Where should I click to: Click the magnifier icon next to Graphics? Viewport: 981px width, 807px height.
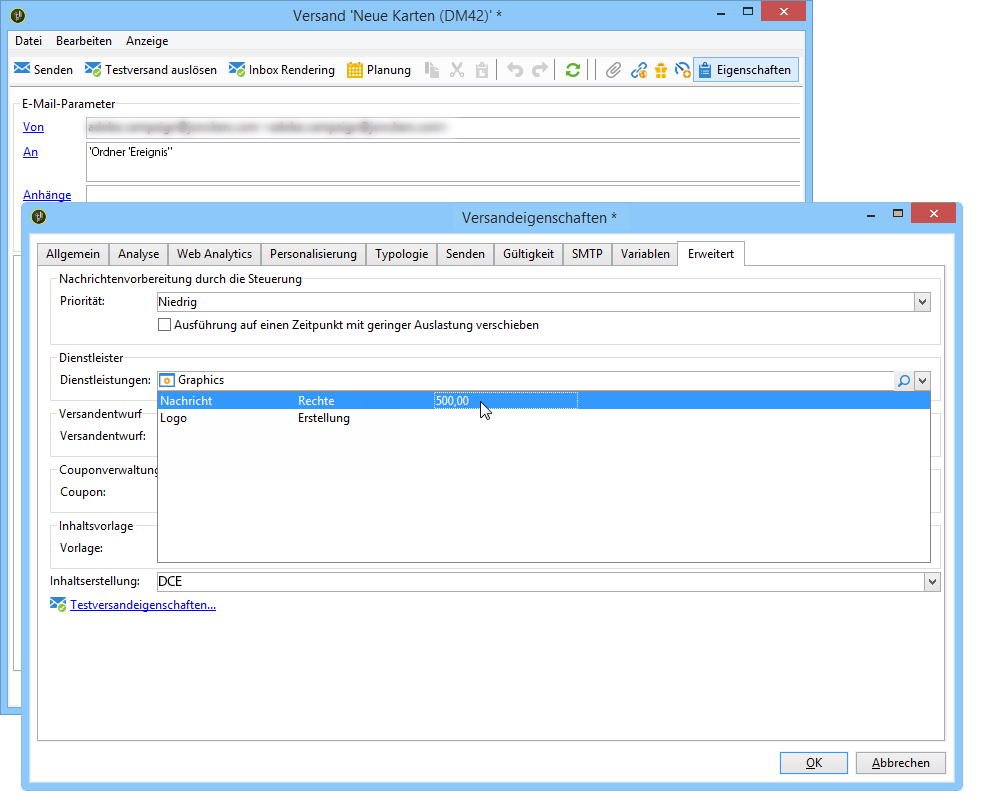[903, 380]
